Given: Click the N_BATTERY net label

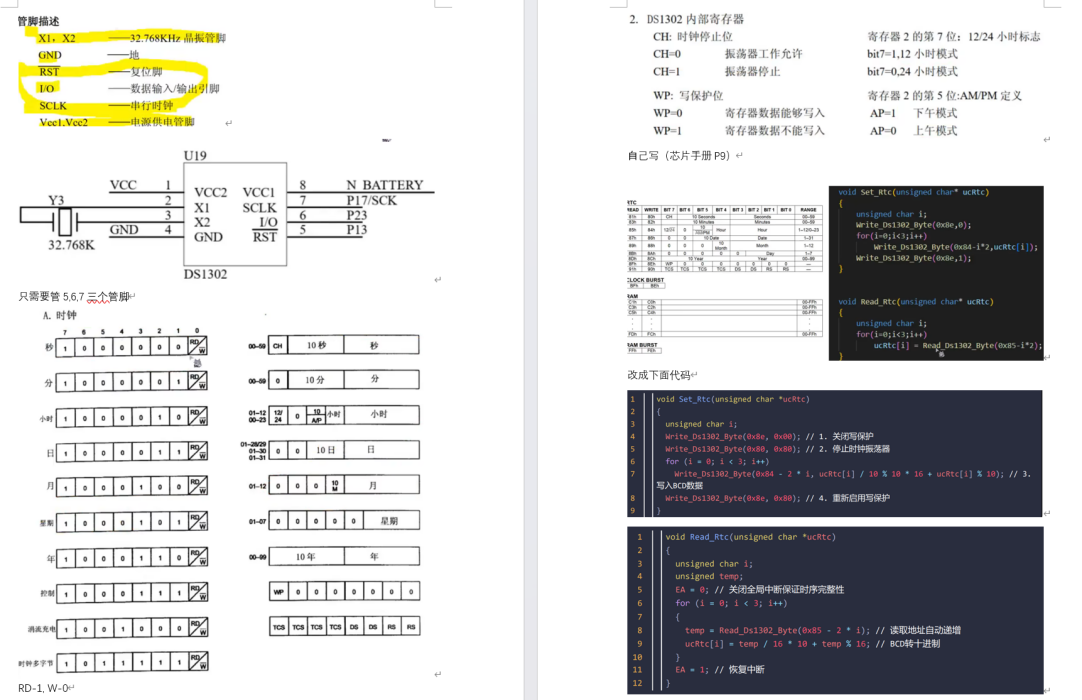Looking at the screenshot, I should click(384, 185).
